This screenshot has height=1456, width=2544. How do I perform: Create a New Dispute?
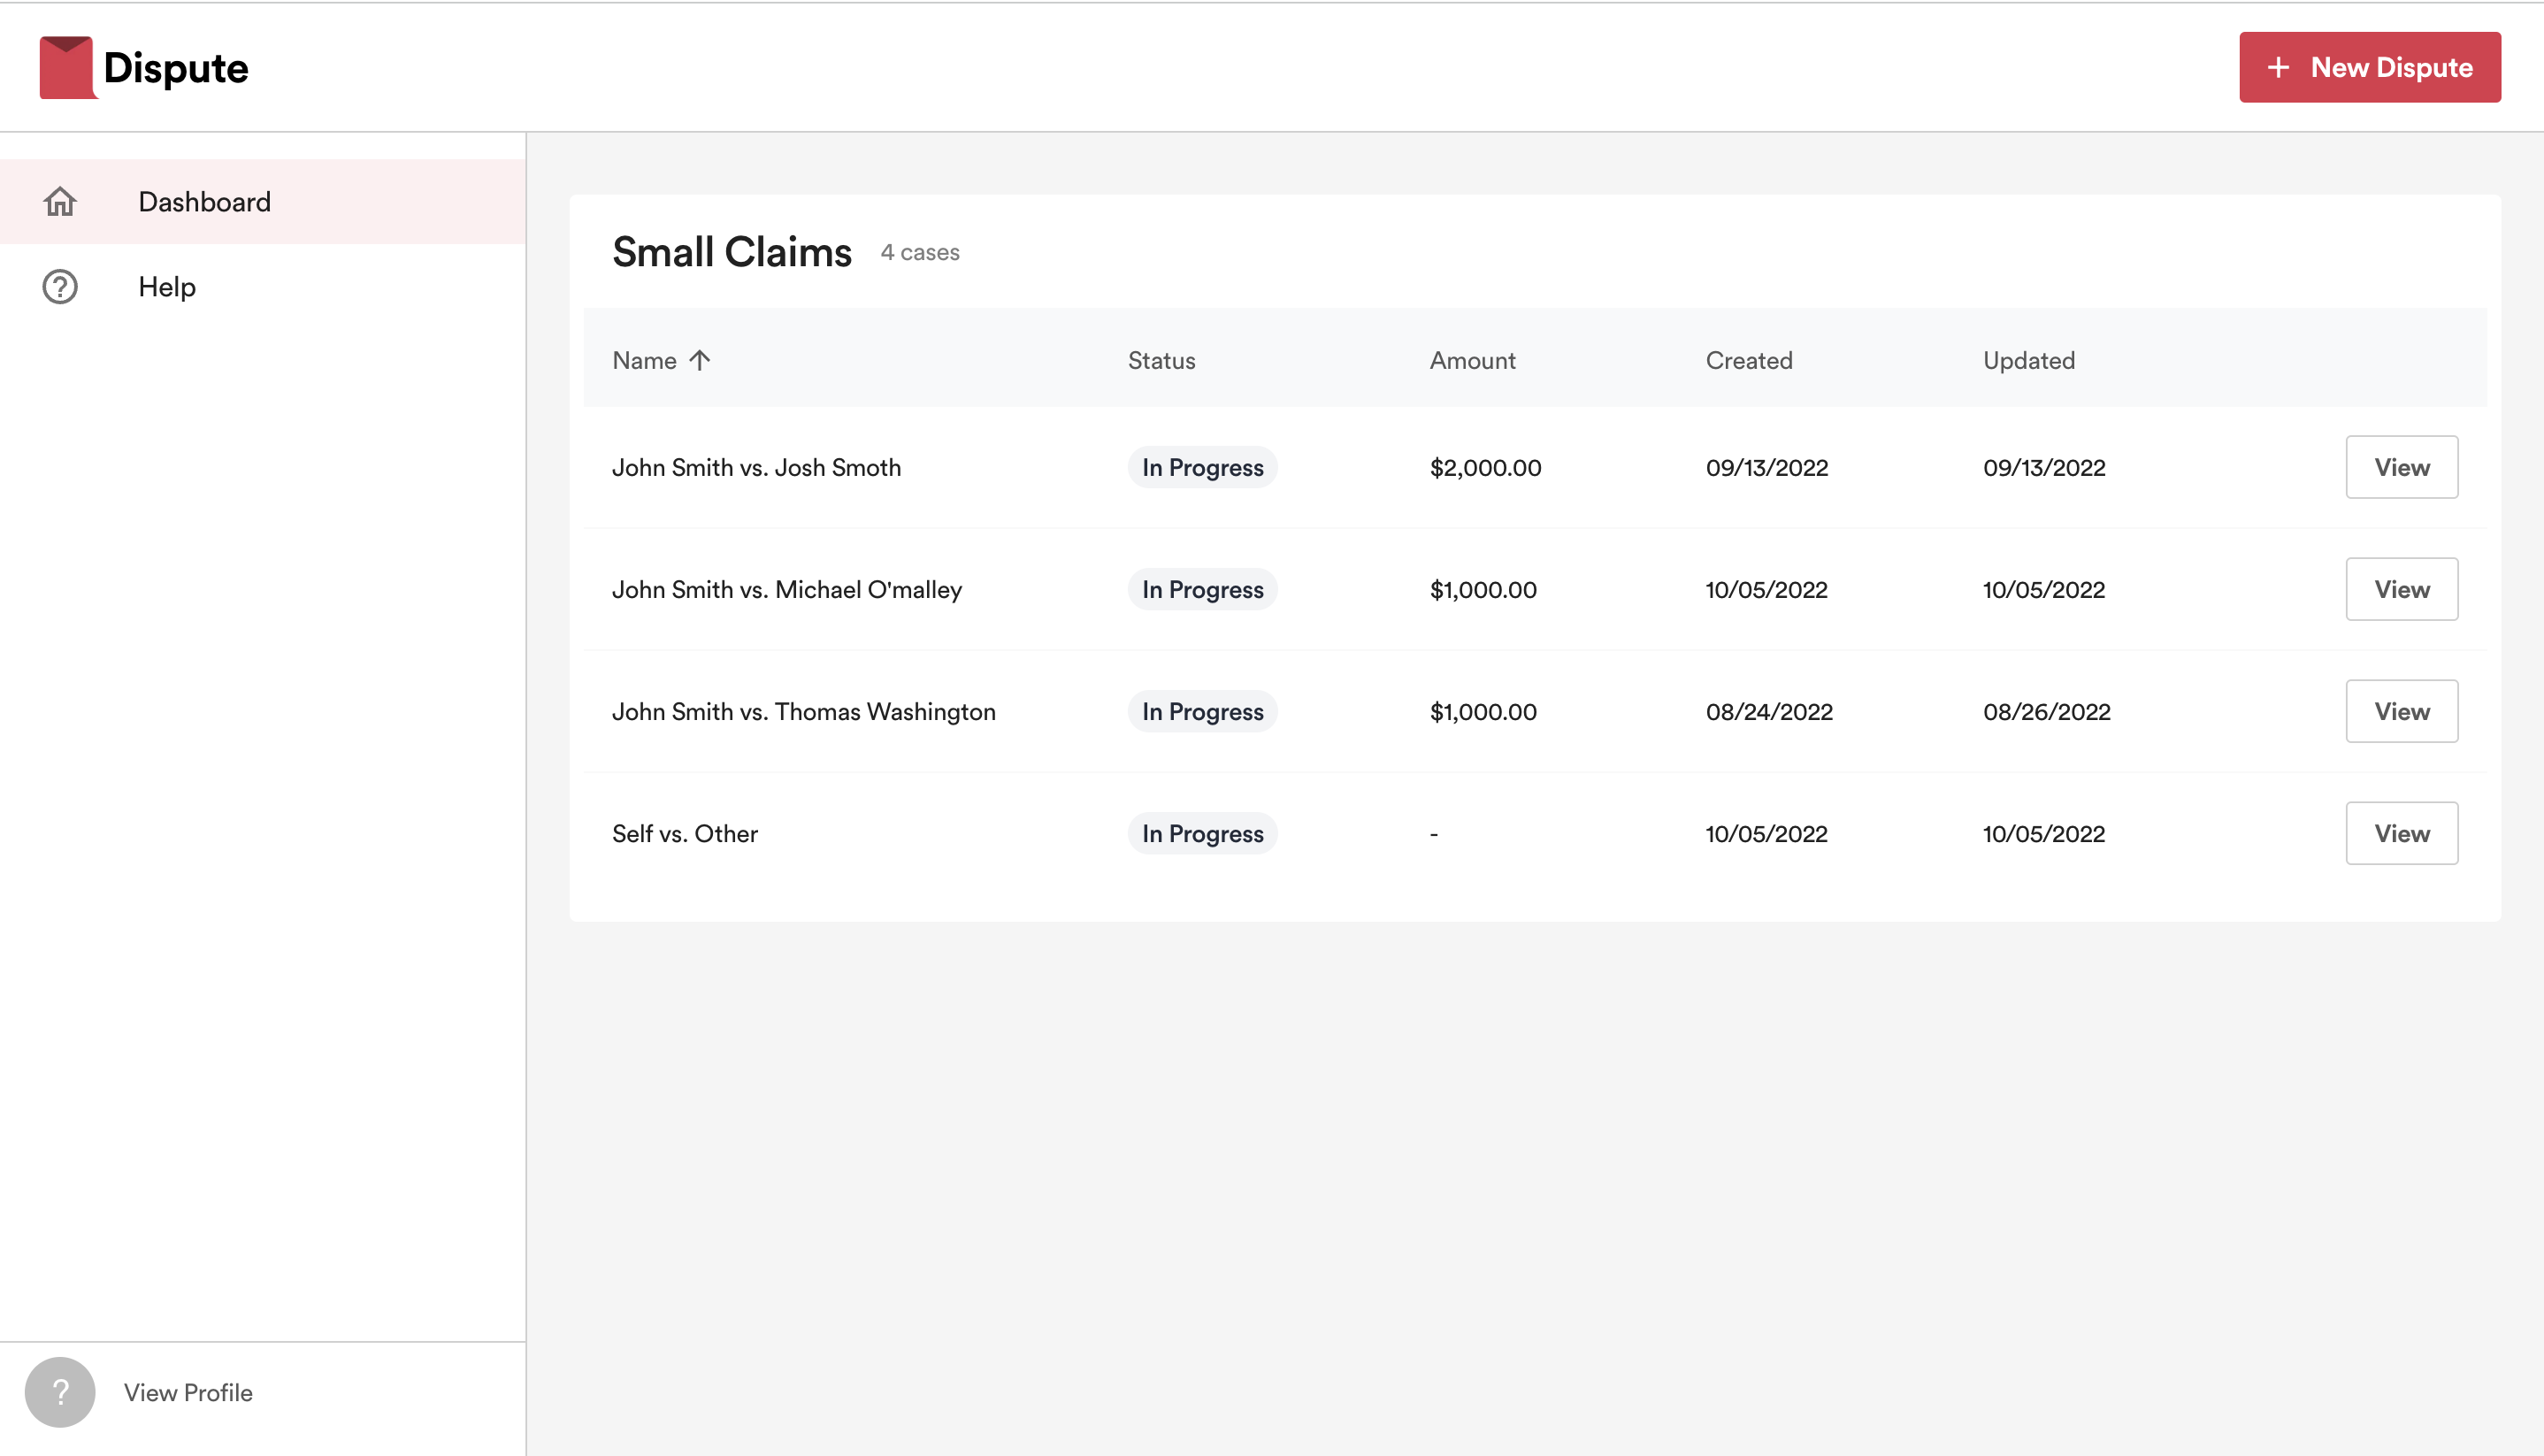click(x=2369, y=67)
